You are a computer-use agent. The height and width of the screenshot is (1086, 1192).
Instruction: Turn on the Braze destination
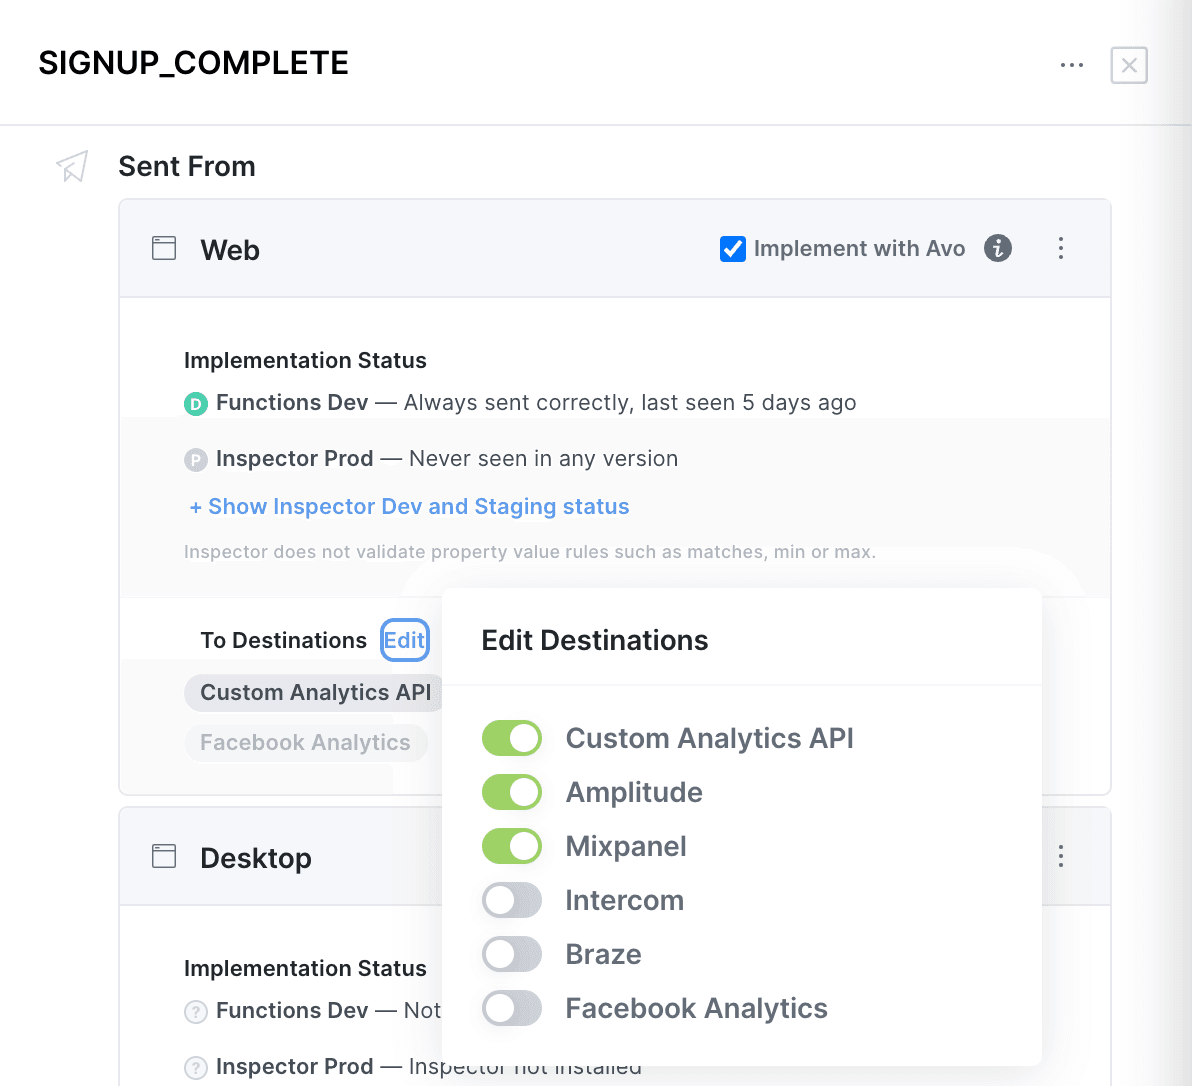click(512, 955)
